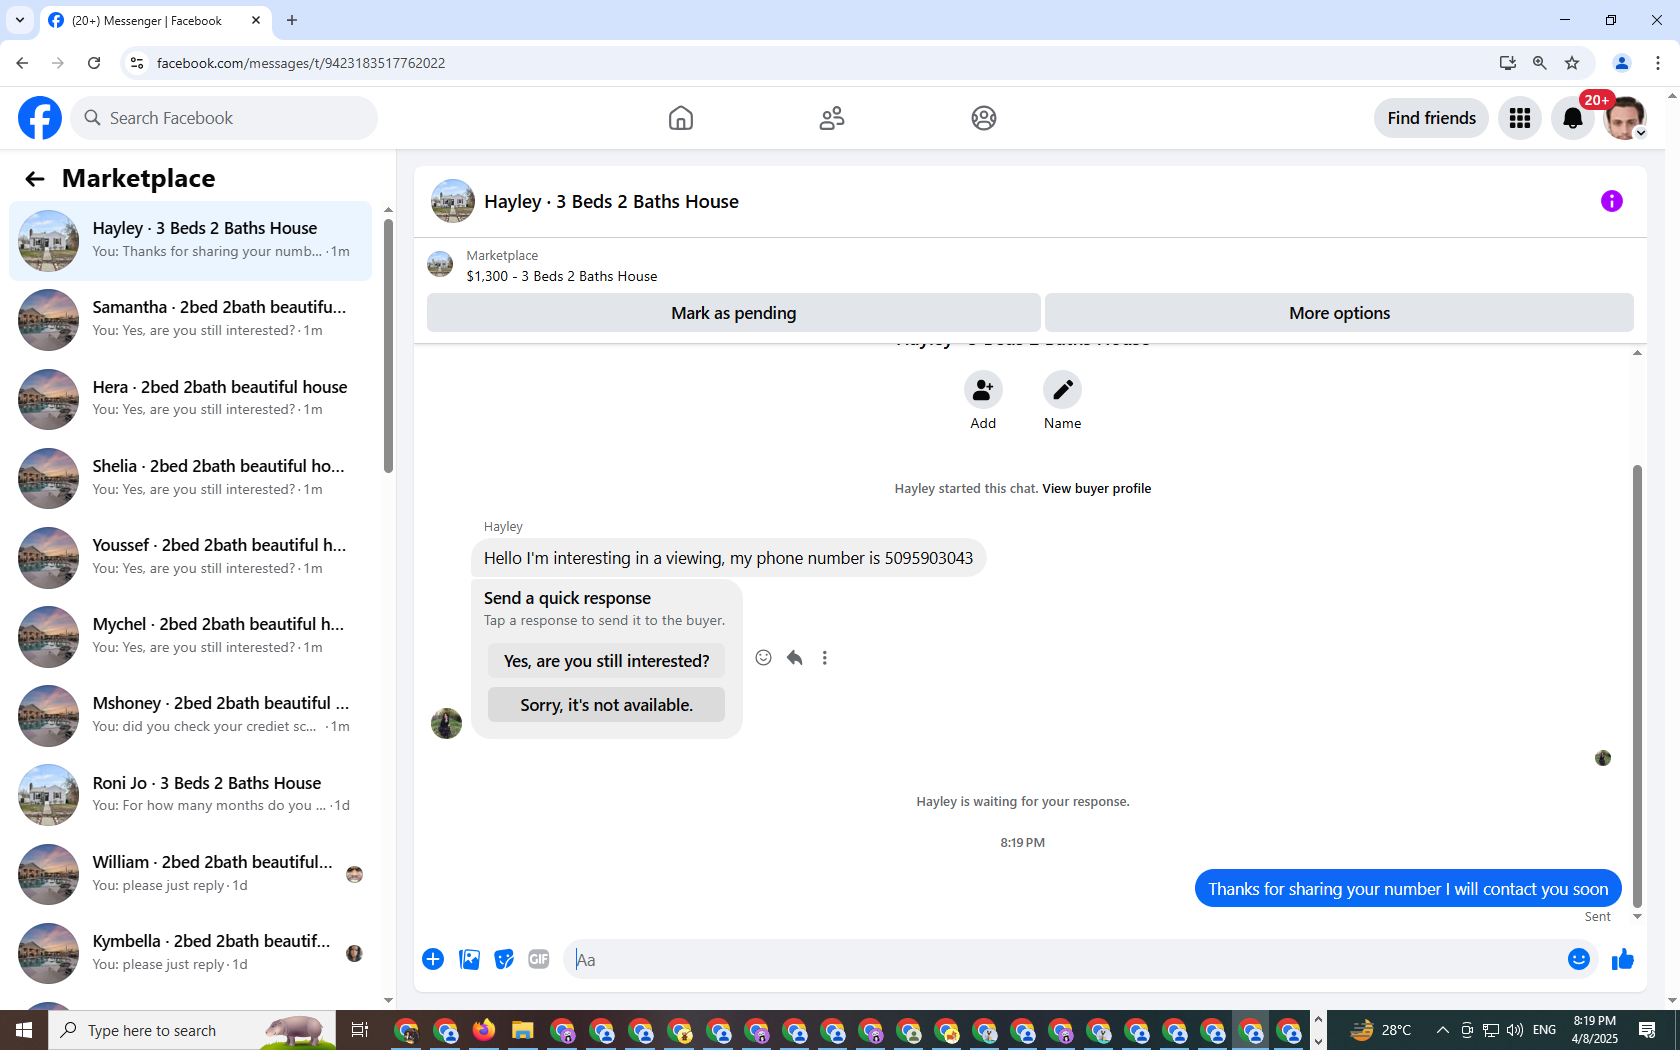Attach a photo with the image icon
This screenshot has width=1680, height=1050.
point(469,960)
